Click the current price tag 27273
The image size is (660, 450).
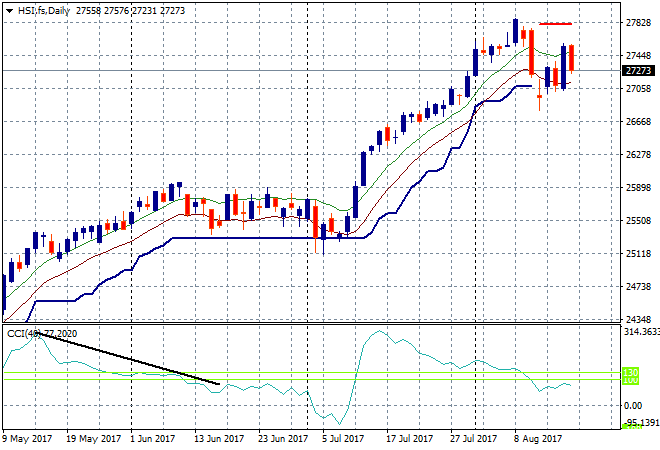point(636,71)
